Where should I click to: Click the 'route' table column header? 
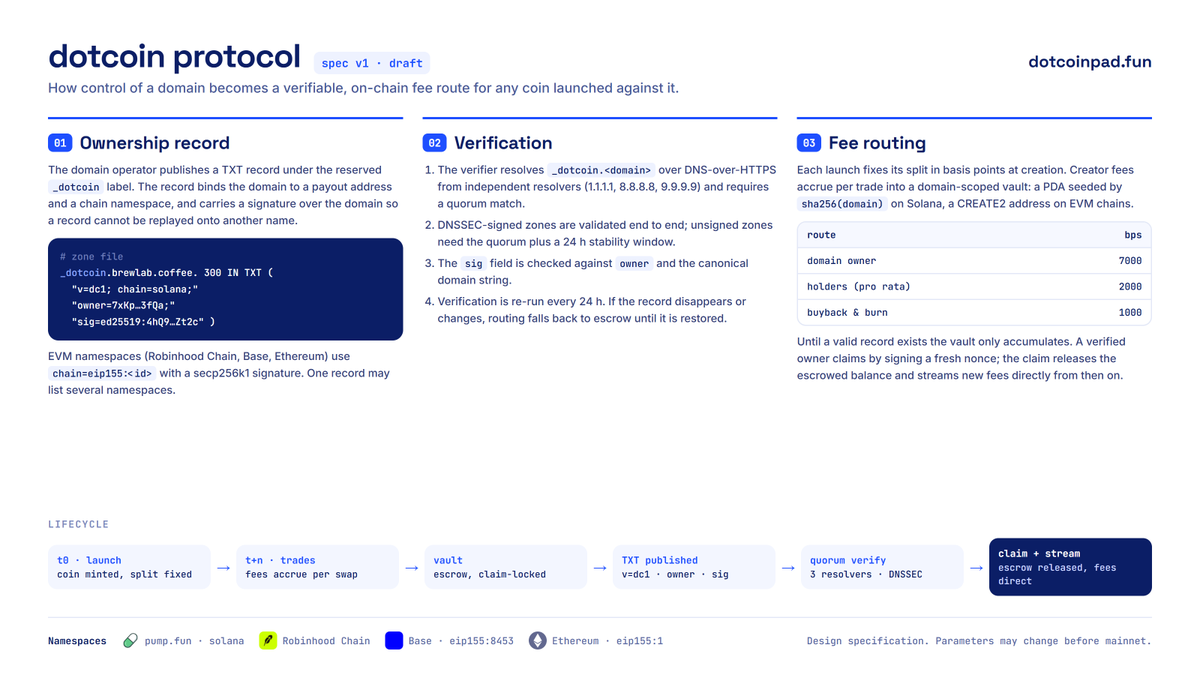tap(822, 235)
